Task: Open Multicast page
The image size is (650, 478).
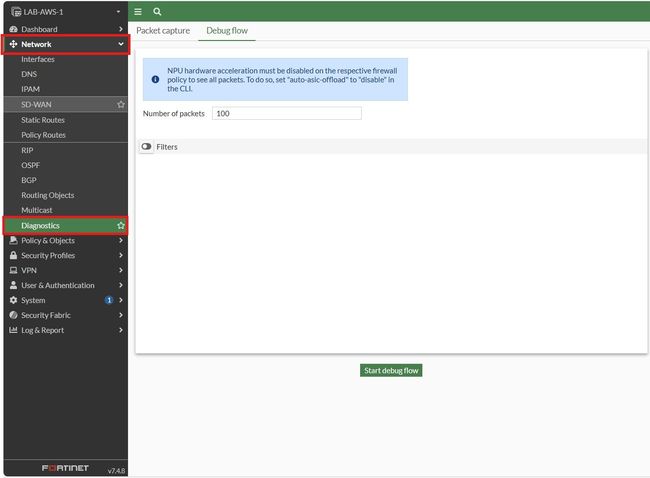Action: click(36, 210)
